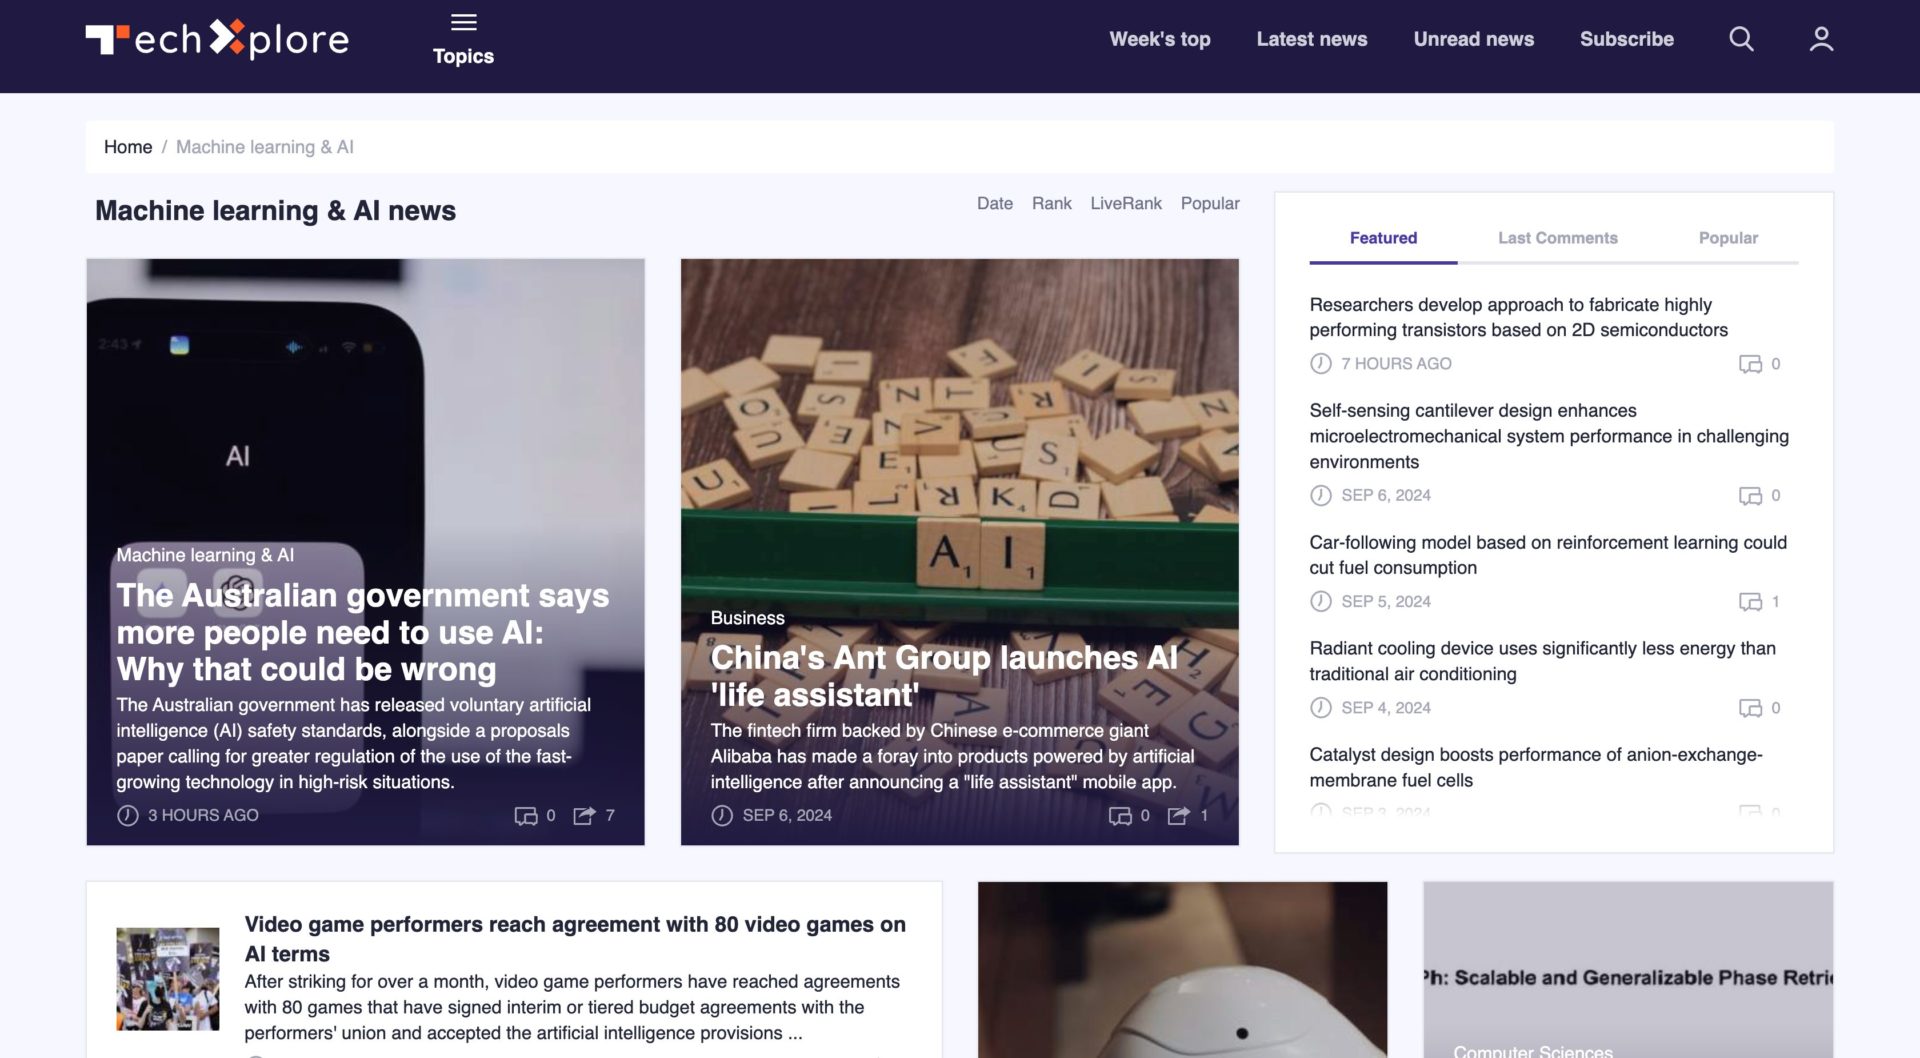Image resolution: width=1920 pixels, height=1058 pixels.
Task: Open 2D semiconductors transistors featured story
Action: (x=1518, y=317)
